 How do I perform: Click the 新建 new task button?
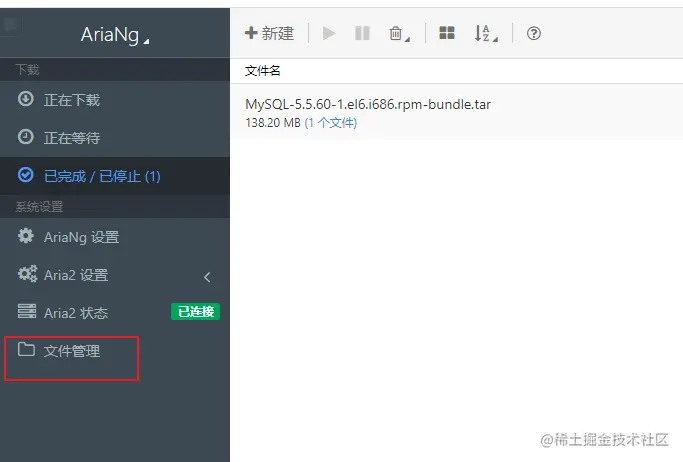269,33
